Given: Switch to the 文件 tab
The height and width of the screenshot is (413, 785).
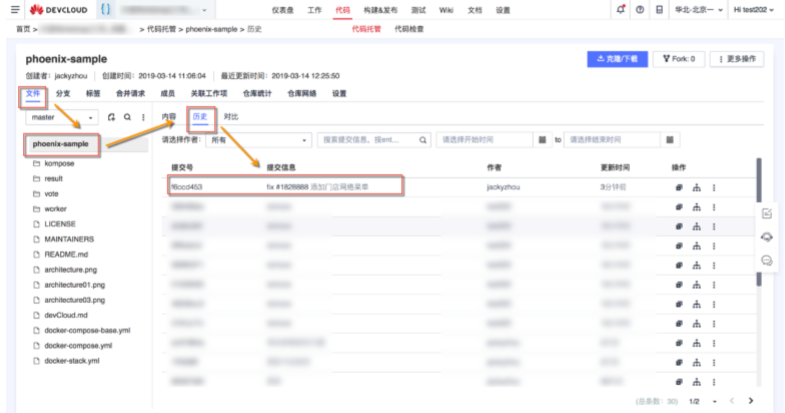Looking at the screenshot, I should pyautogui.click(x=33, y=94).
